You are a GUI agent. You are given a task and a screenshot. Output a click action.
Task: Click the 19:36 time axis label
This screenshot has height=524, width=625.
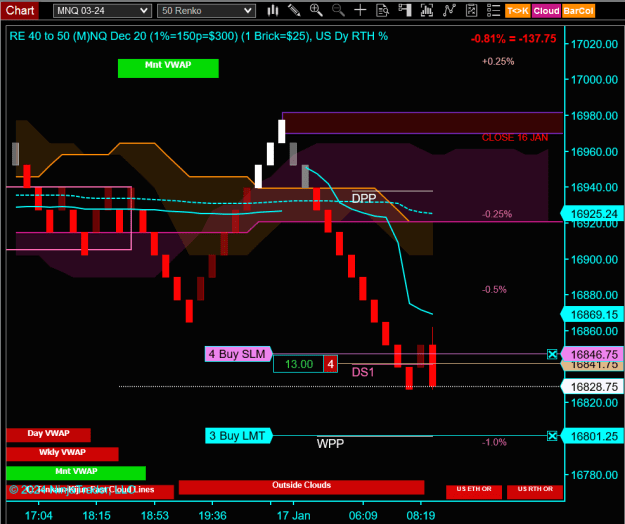click(x=212, y=516)
